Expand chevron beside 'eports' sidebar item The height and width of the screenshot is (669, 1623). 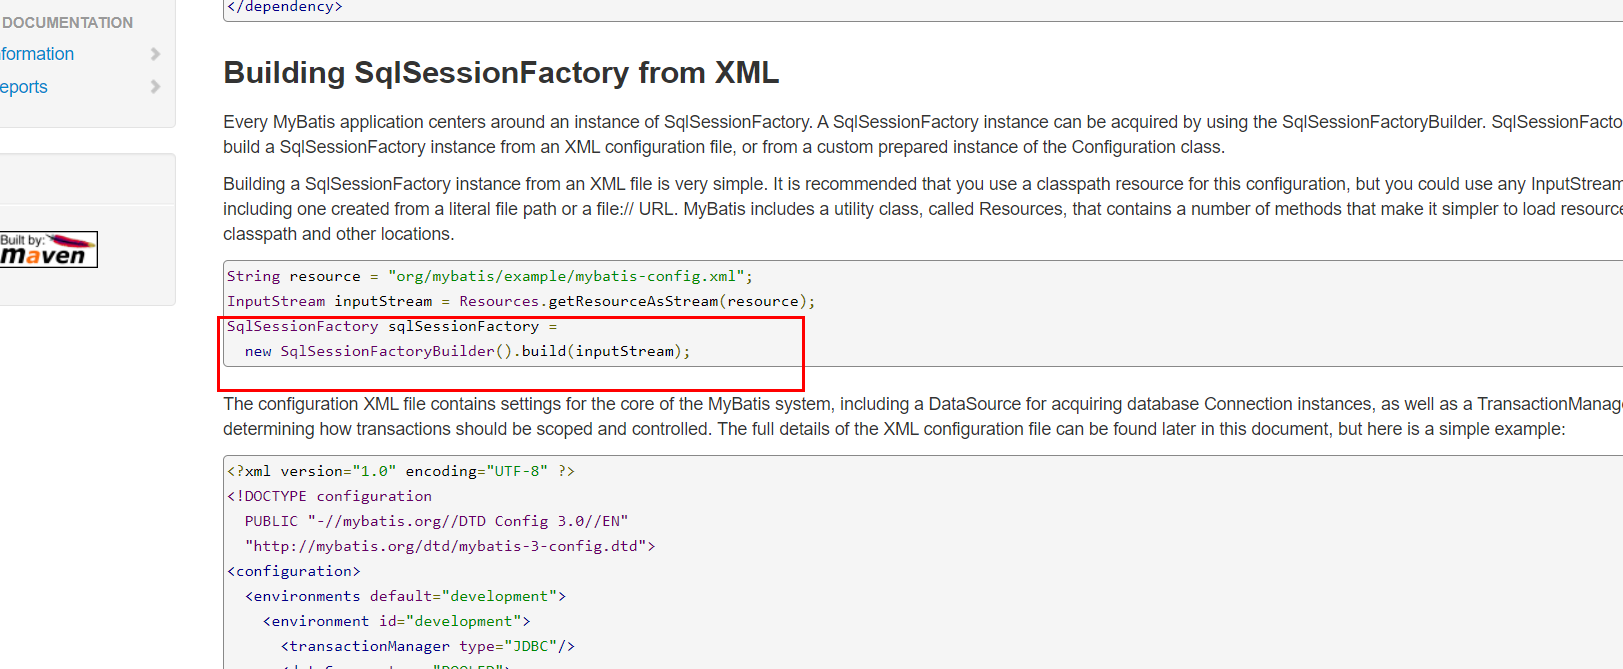click(x=155, y=87)
